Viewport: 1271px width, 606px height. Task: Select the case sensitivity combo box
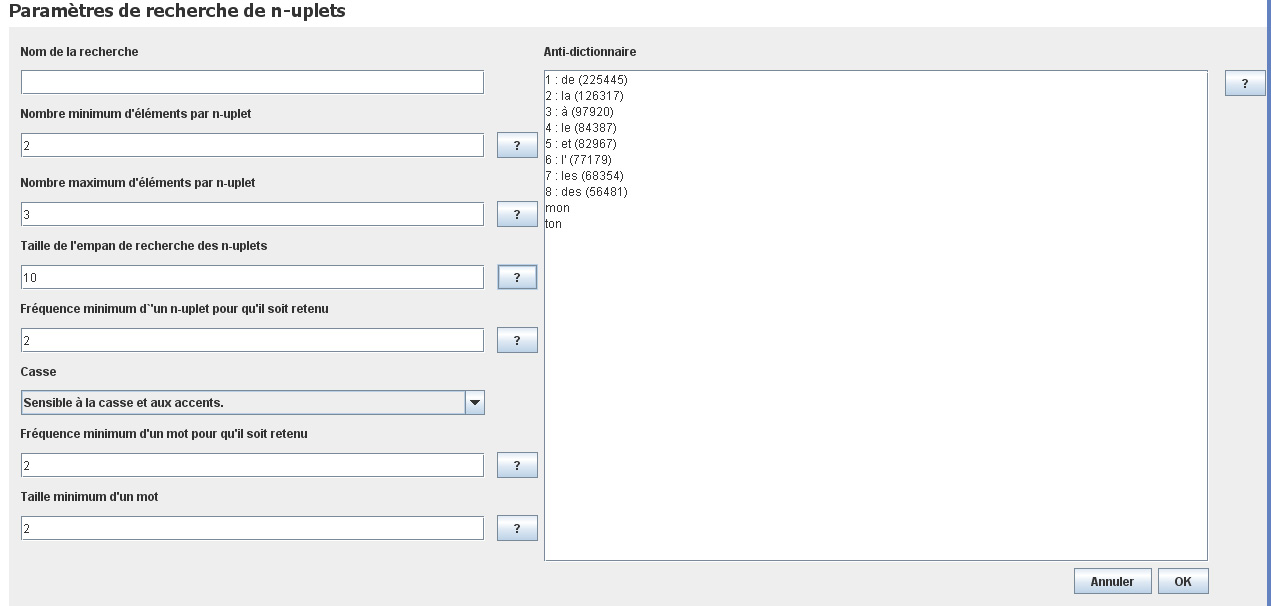point(243,402)
